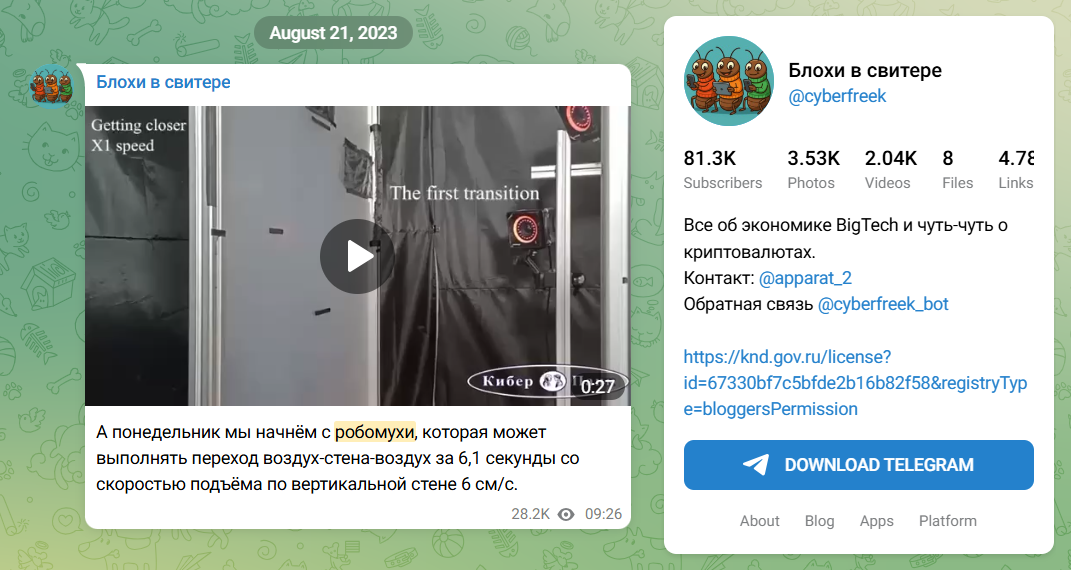Switch to the Files tab
This screenshot has height=570, width=1071.
[x=957, y=169]
